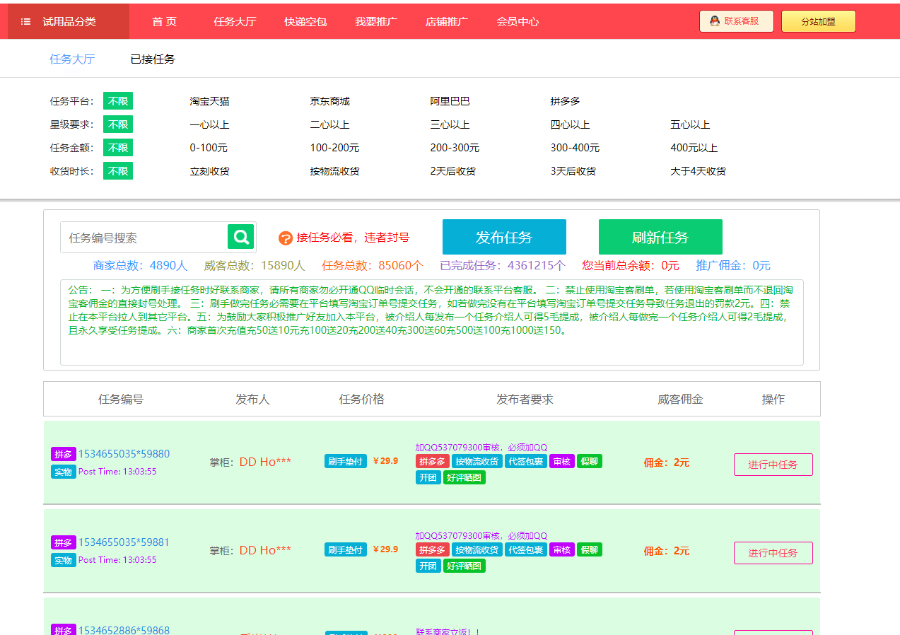Open the yellow 分站加盟 button
This screenshot has height=635, width=900.
[x=818, y=22]
